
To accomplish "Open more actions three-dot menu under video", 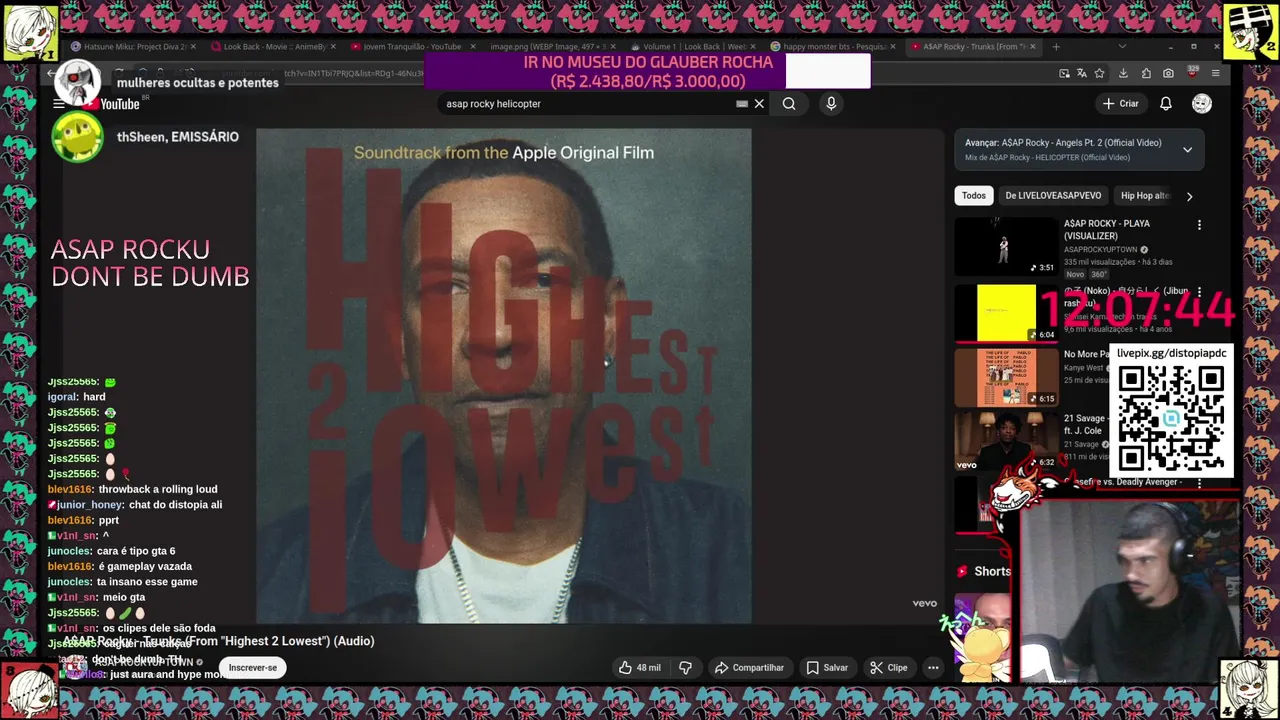I will (933, 668).
